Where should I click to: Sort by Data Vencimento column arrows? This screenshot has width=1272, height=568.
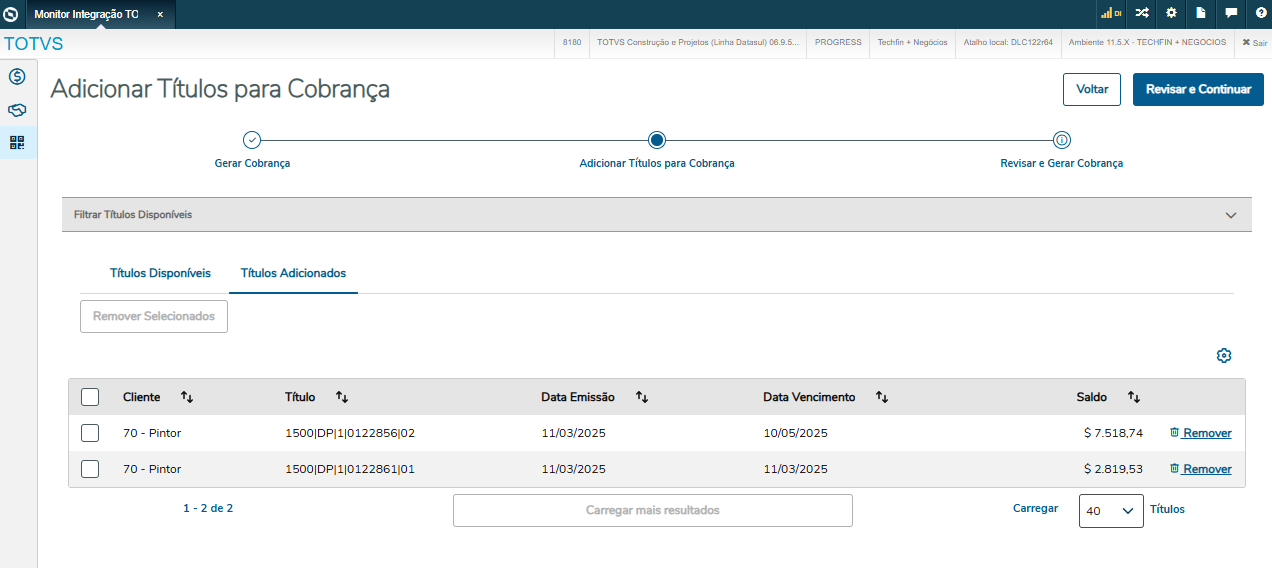coord(882,397)
